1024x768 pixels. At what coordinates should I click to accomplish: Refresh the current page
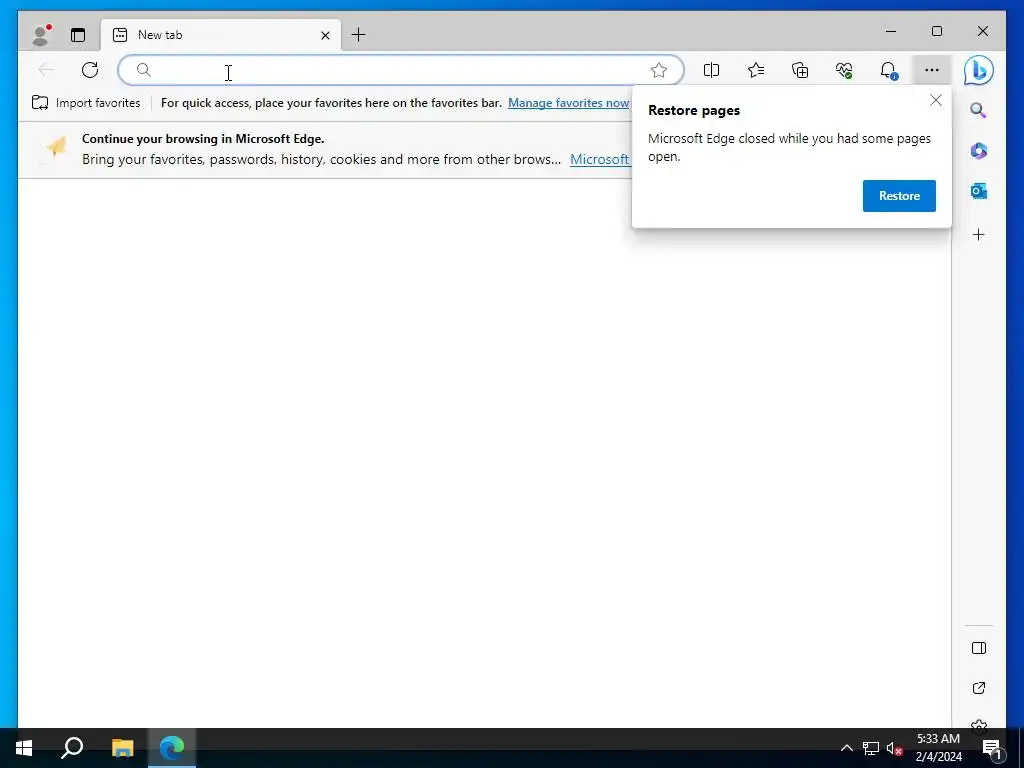[x=90, y=70]
